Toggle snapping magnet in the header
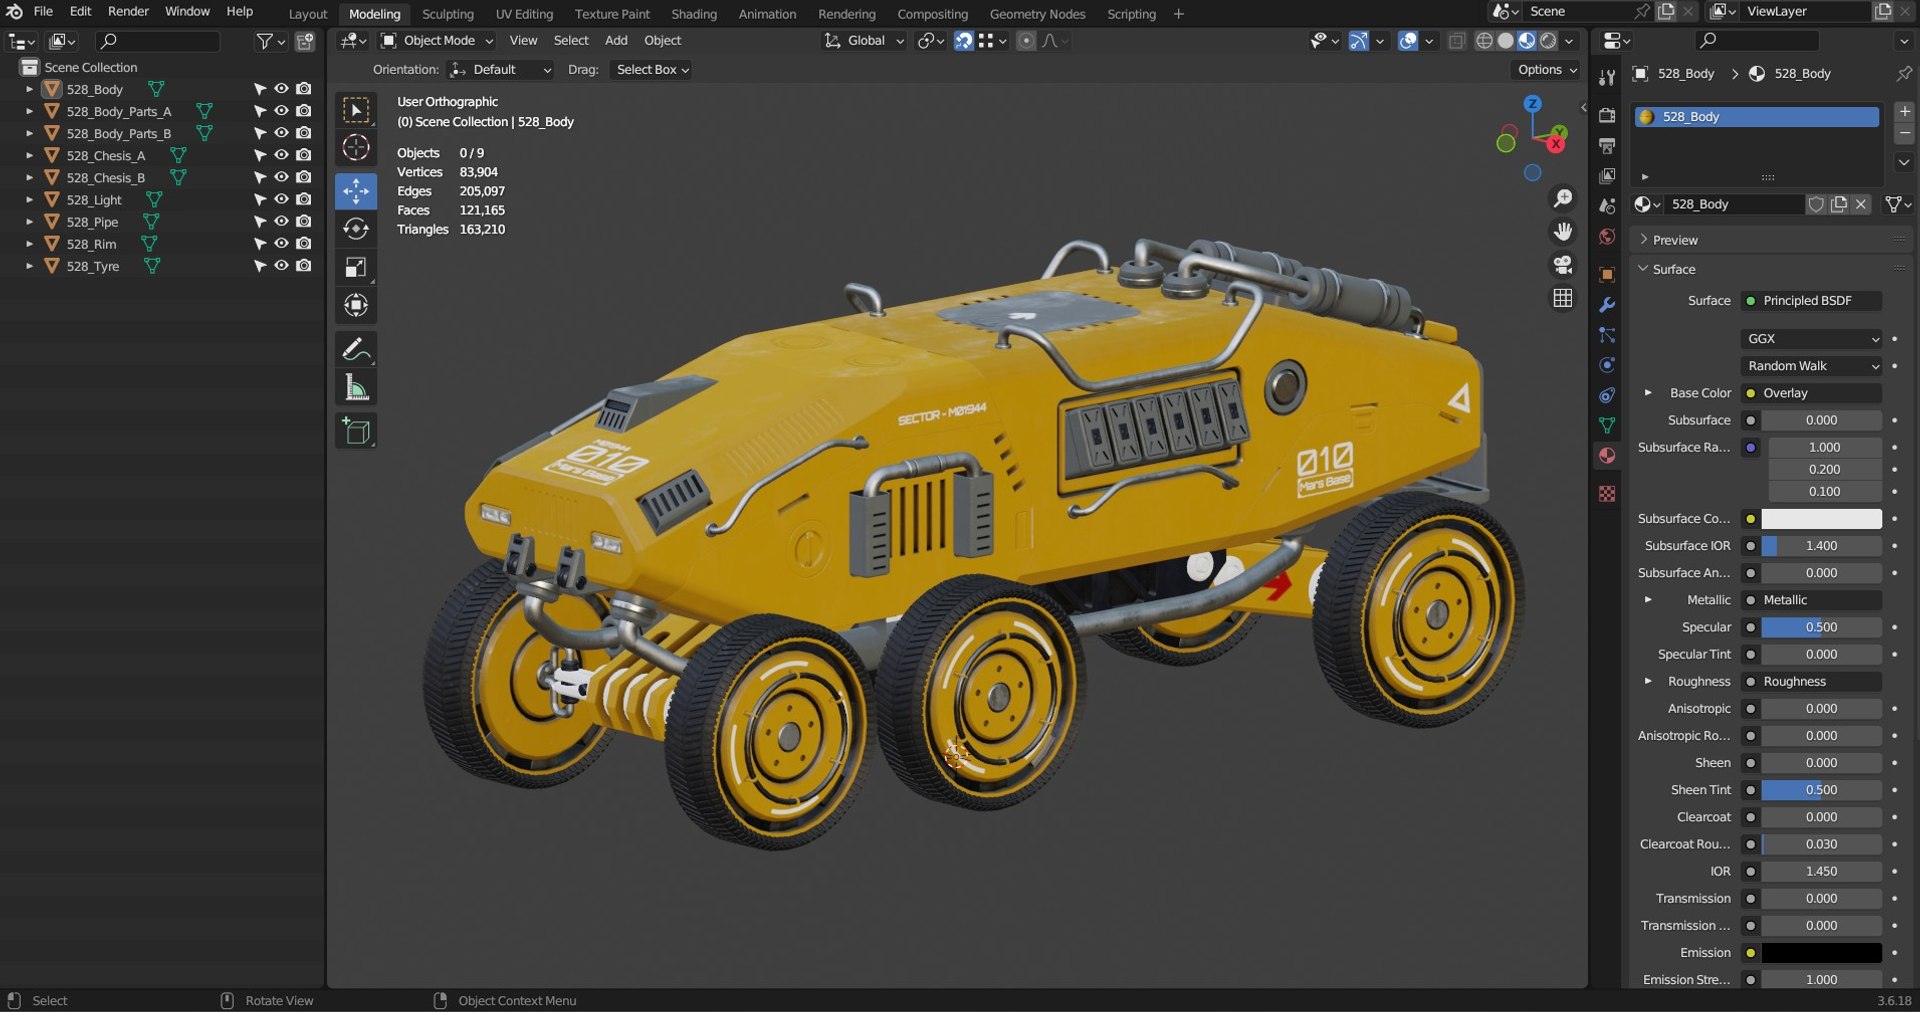Screen dimensions: 1920x1012 pyautogui.click(x=963, y=41)
